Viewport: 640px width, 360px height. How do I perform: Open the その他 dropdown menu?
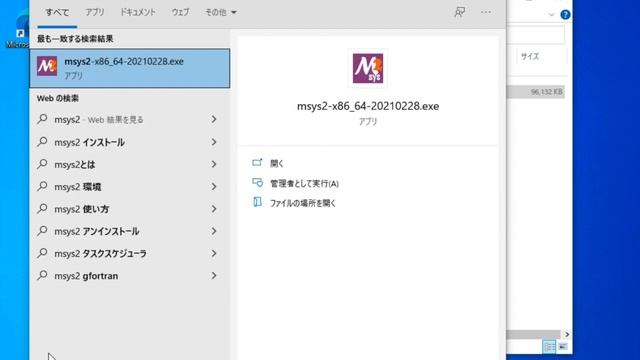click(221, 12)
